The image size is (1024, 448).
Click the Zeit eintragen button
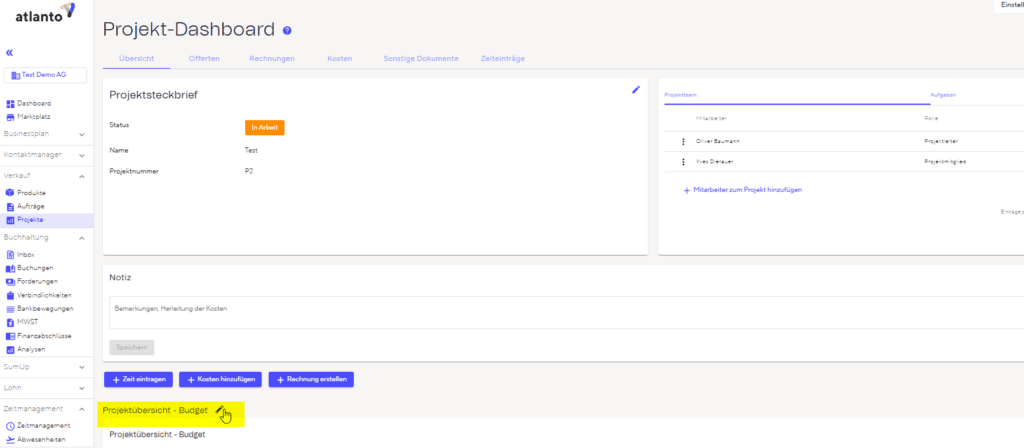(137, 380)
